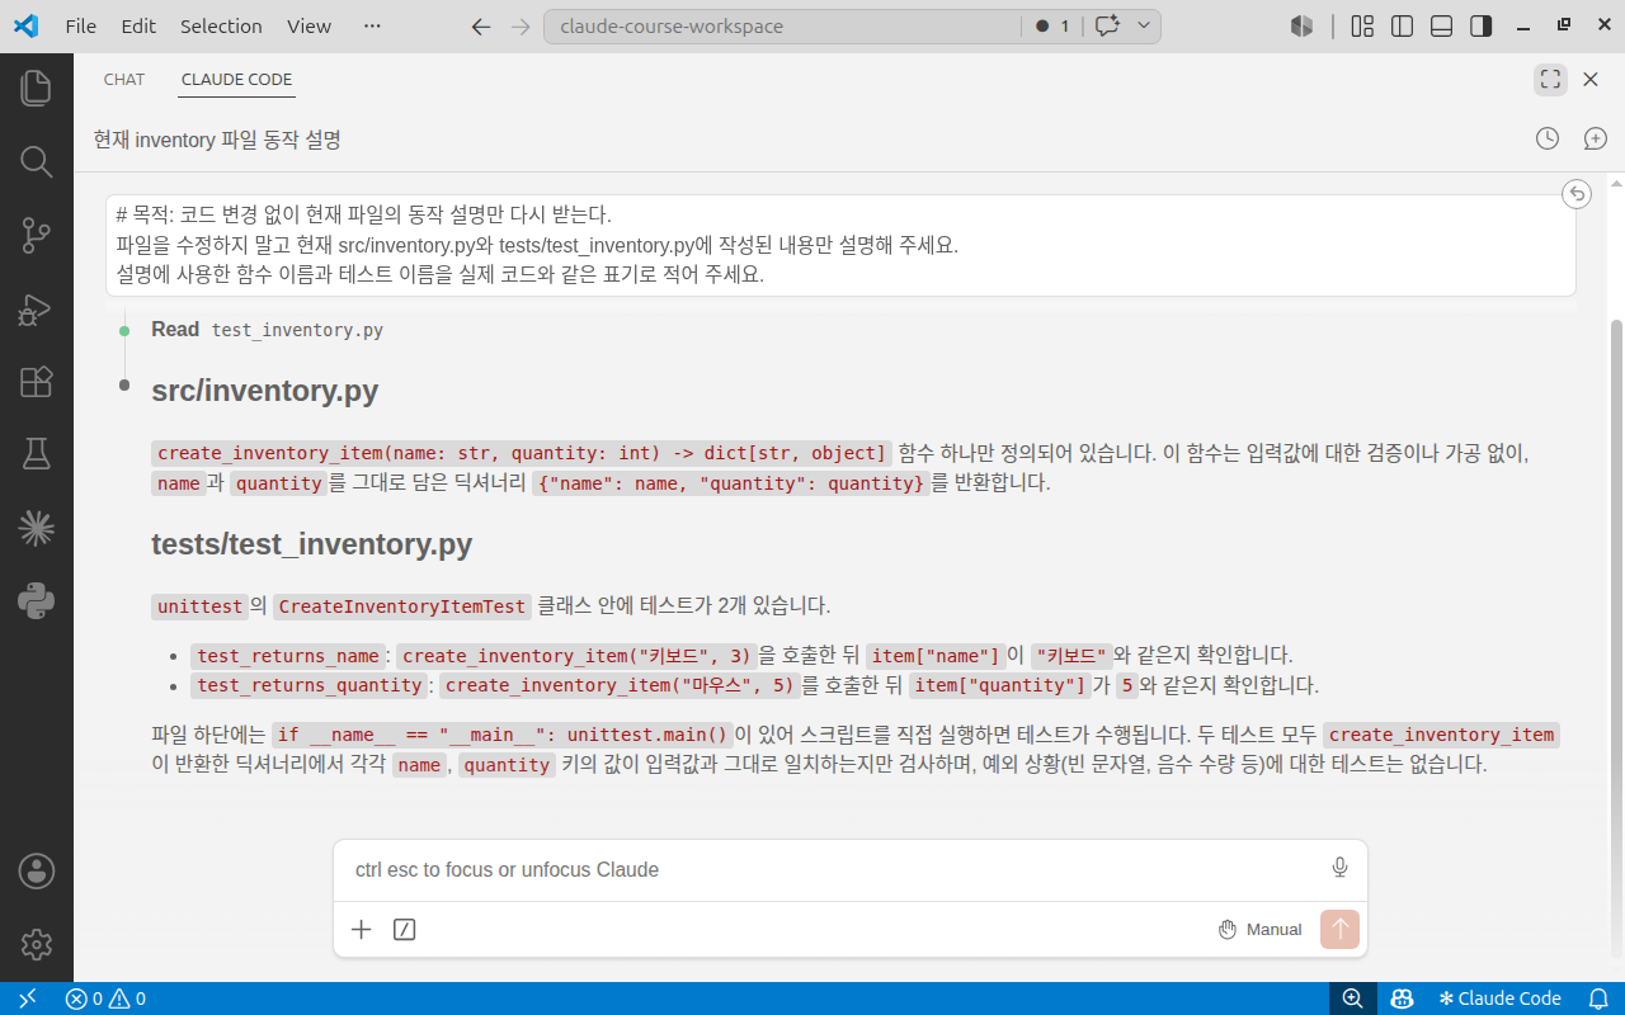The image size is (1625, 1015).
Task: Open remote window status bar icon
Action: tap(27, 998)
